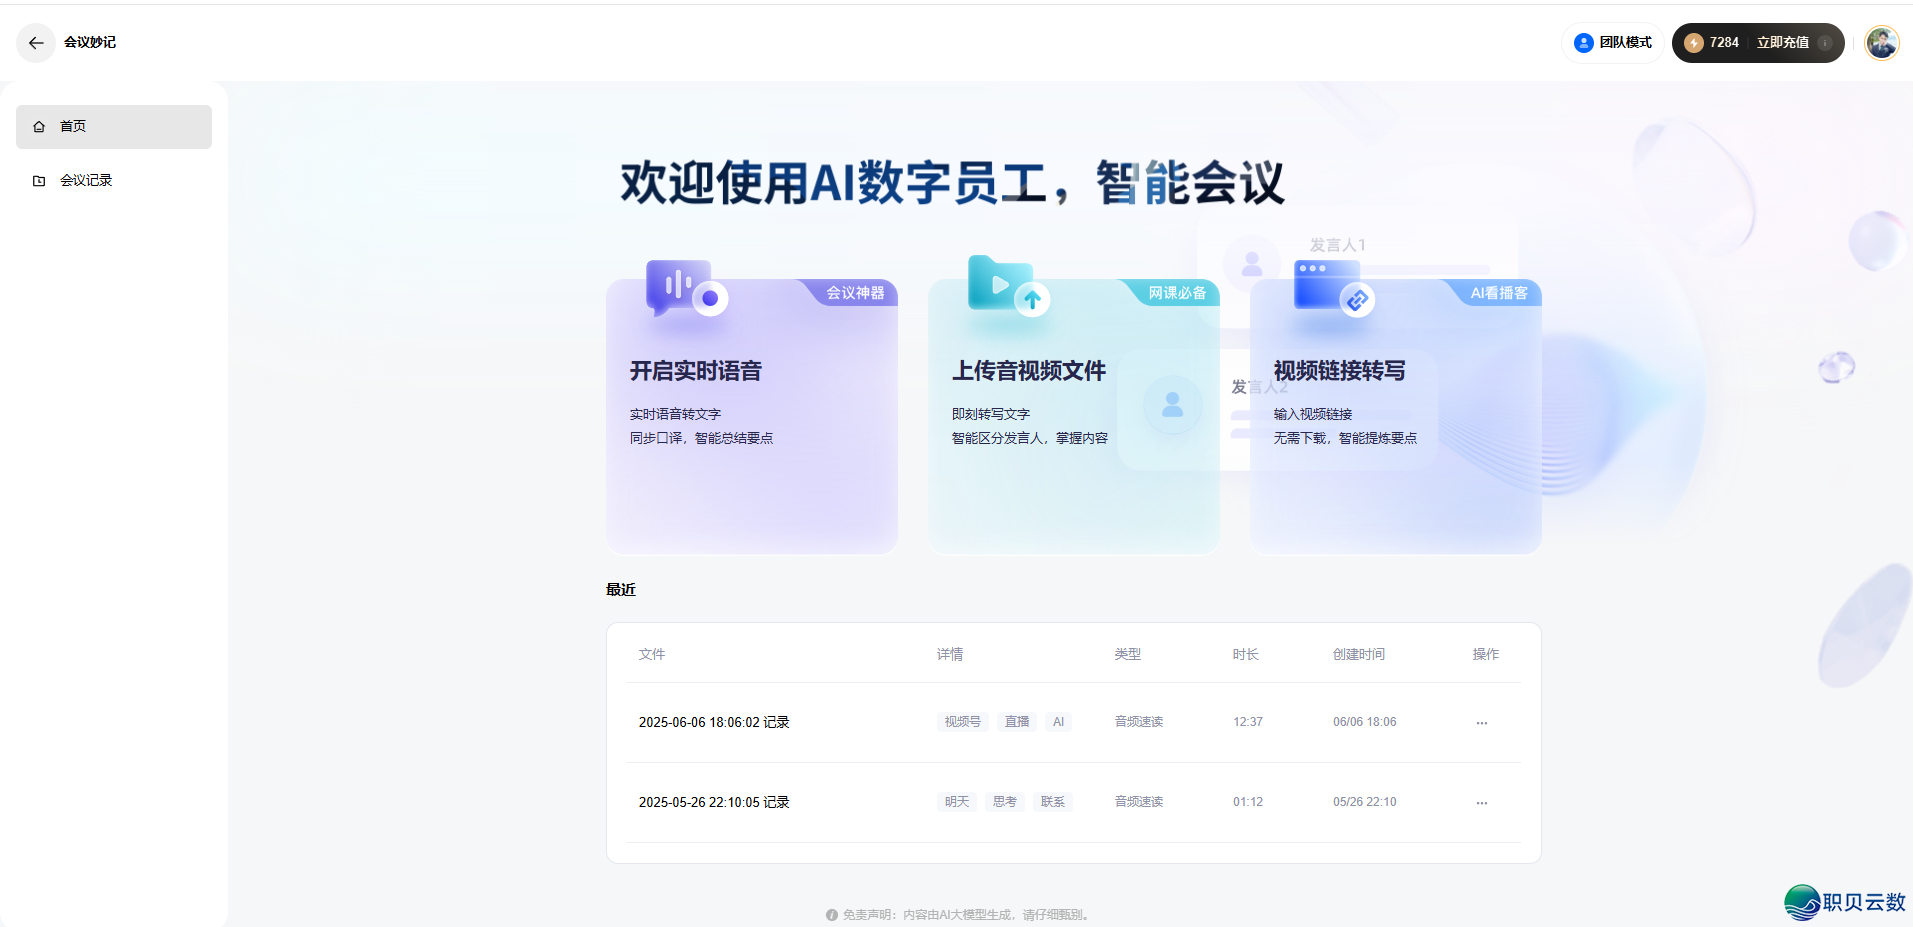Click the 明天 tag on the second record
This screenshot has width=1913, height=927.
coord(956,802)
